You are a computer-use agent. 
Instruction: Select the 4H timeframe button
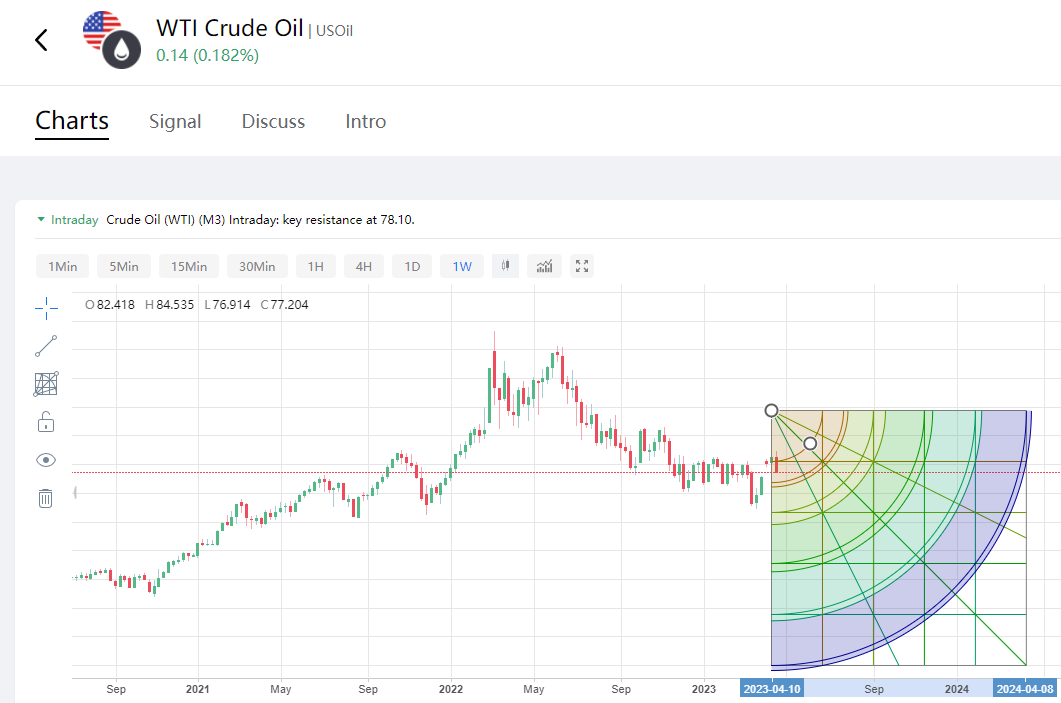tap(364, 266)
